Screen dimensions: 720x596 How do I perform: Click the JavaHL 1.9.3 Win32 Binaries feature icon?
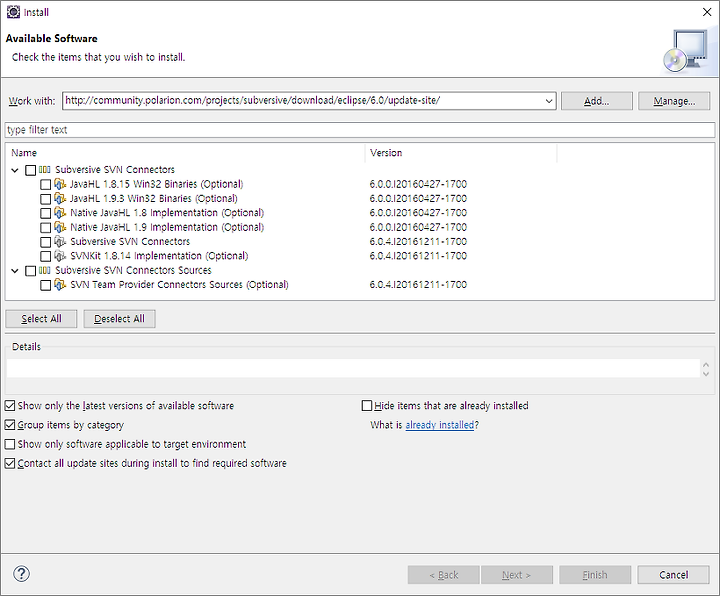(x=60, y=198)
